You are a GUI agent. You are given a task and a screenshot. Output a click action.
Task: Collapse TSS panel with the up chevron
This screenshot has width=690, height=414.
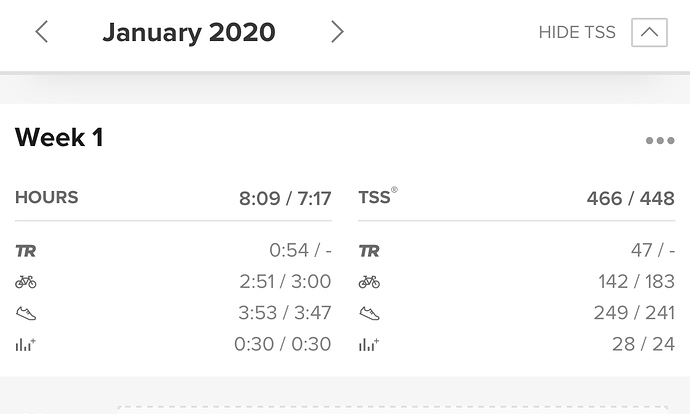pyautogui.click(x=650, y=33)
